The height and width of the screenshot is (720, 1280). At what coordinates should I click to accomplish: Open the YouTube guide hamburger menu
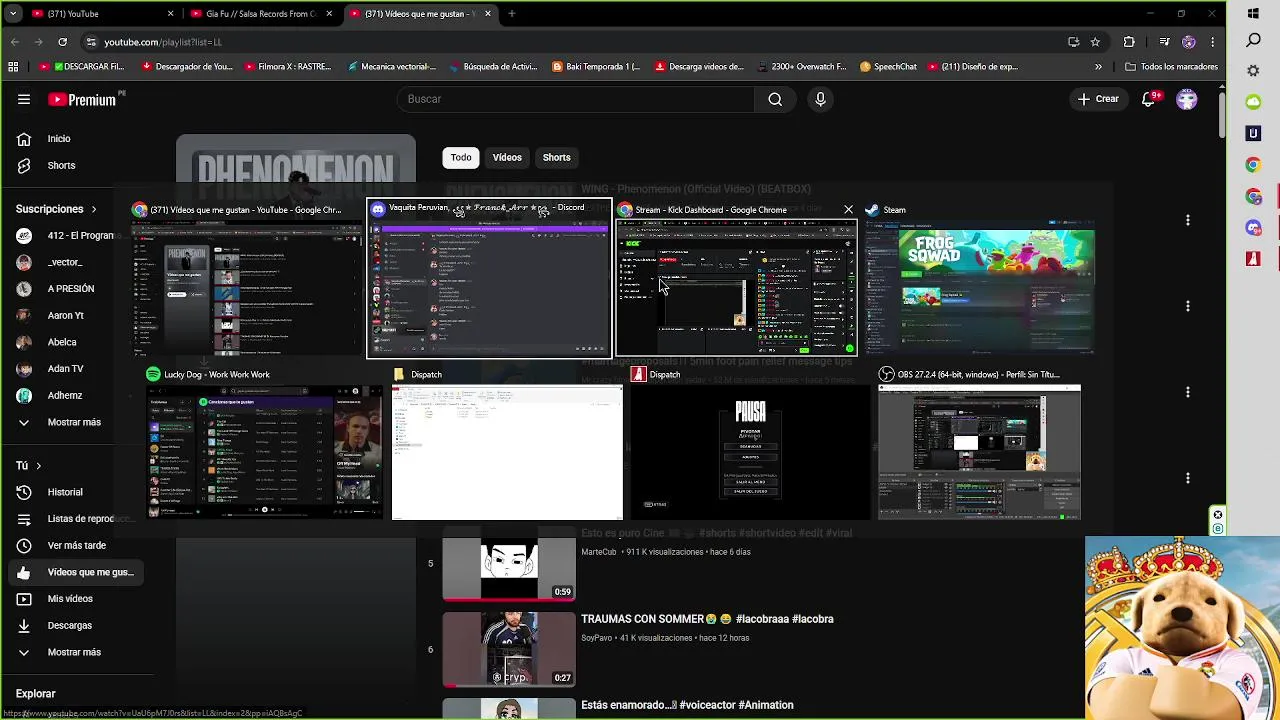click(x=24, y=99)
